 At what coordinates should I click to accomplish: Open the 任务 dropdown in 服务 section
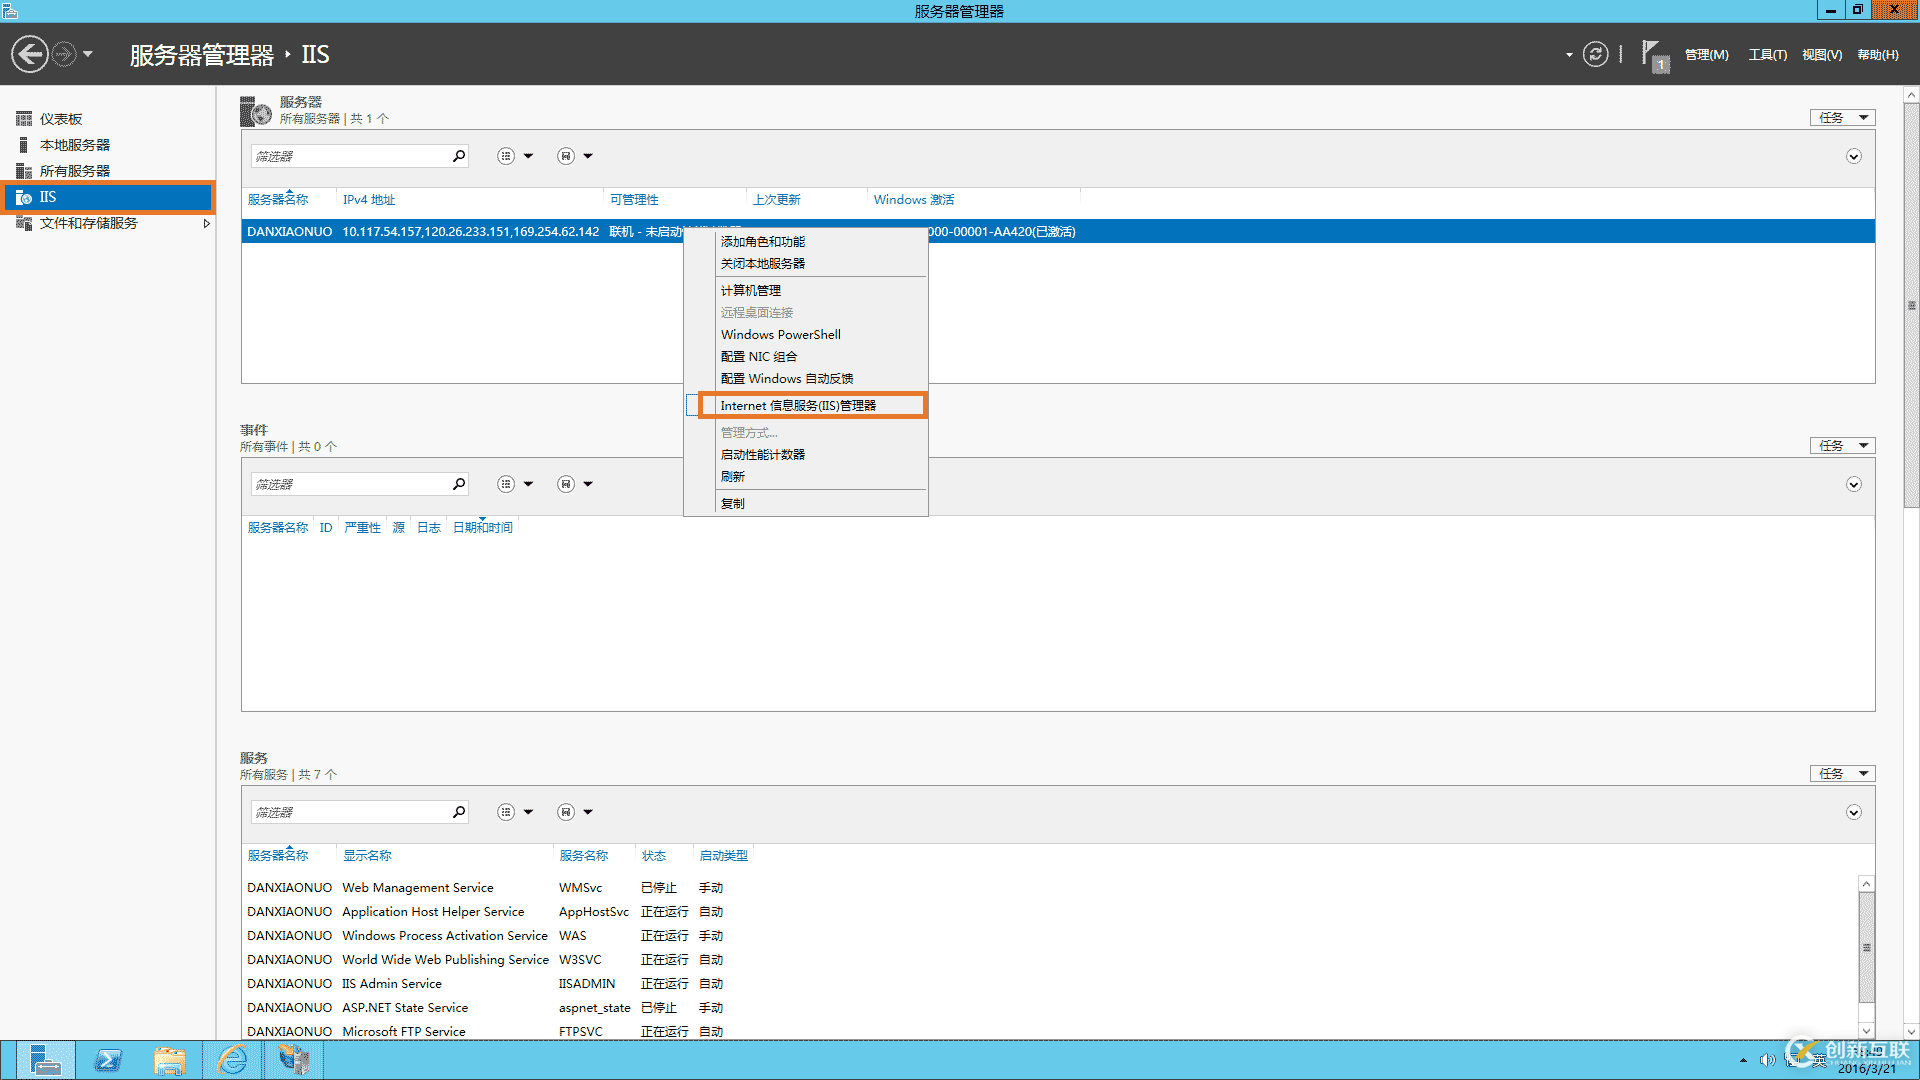click(x=1842, y=774)
